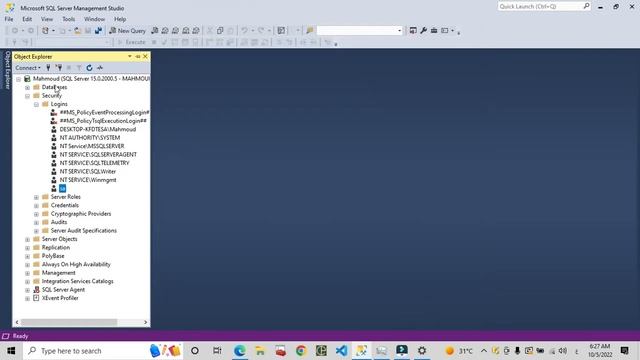Image resolution: width=640 pixels, height=360 pixels.
Task: Select the XEvent Profiler node
Action: pos(60,298)
